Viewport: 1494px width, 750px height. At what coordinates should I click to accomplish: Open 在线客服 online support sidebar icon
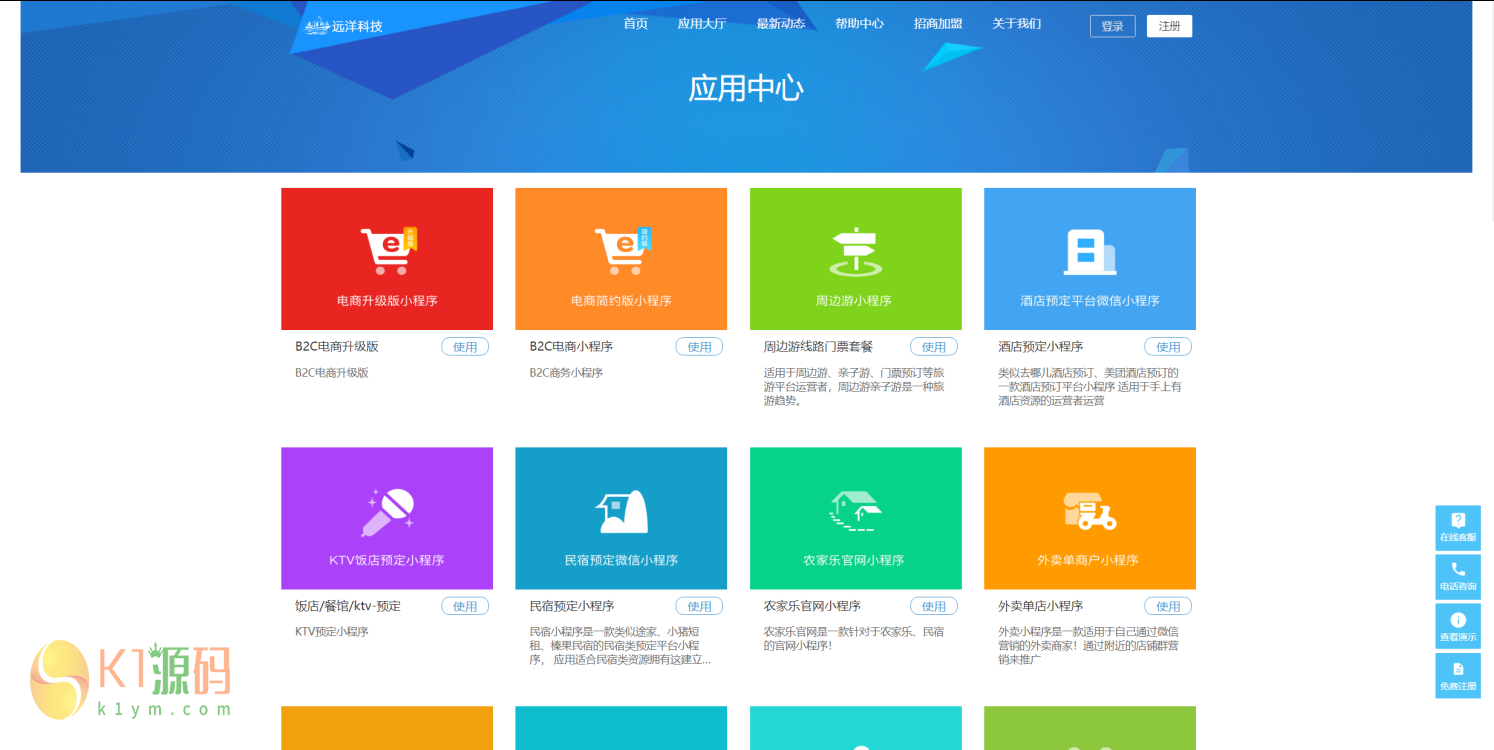click(1458, 527)
